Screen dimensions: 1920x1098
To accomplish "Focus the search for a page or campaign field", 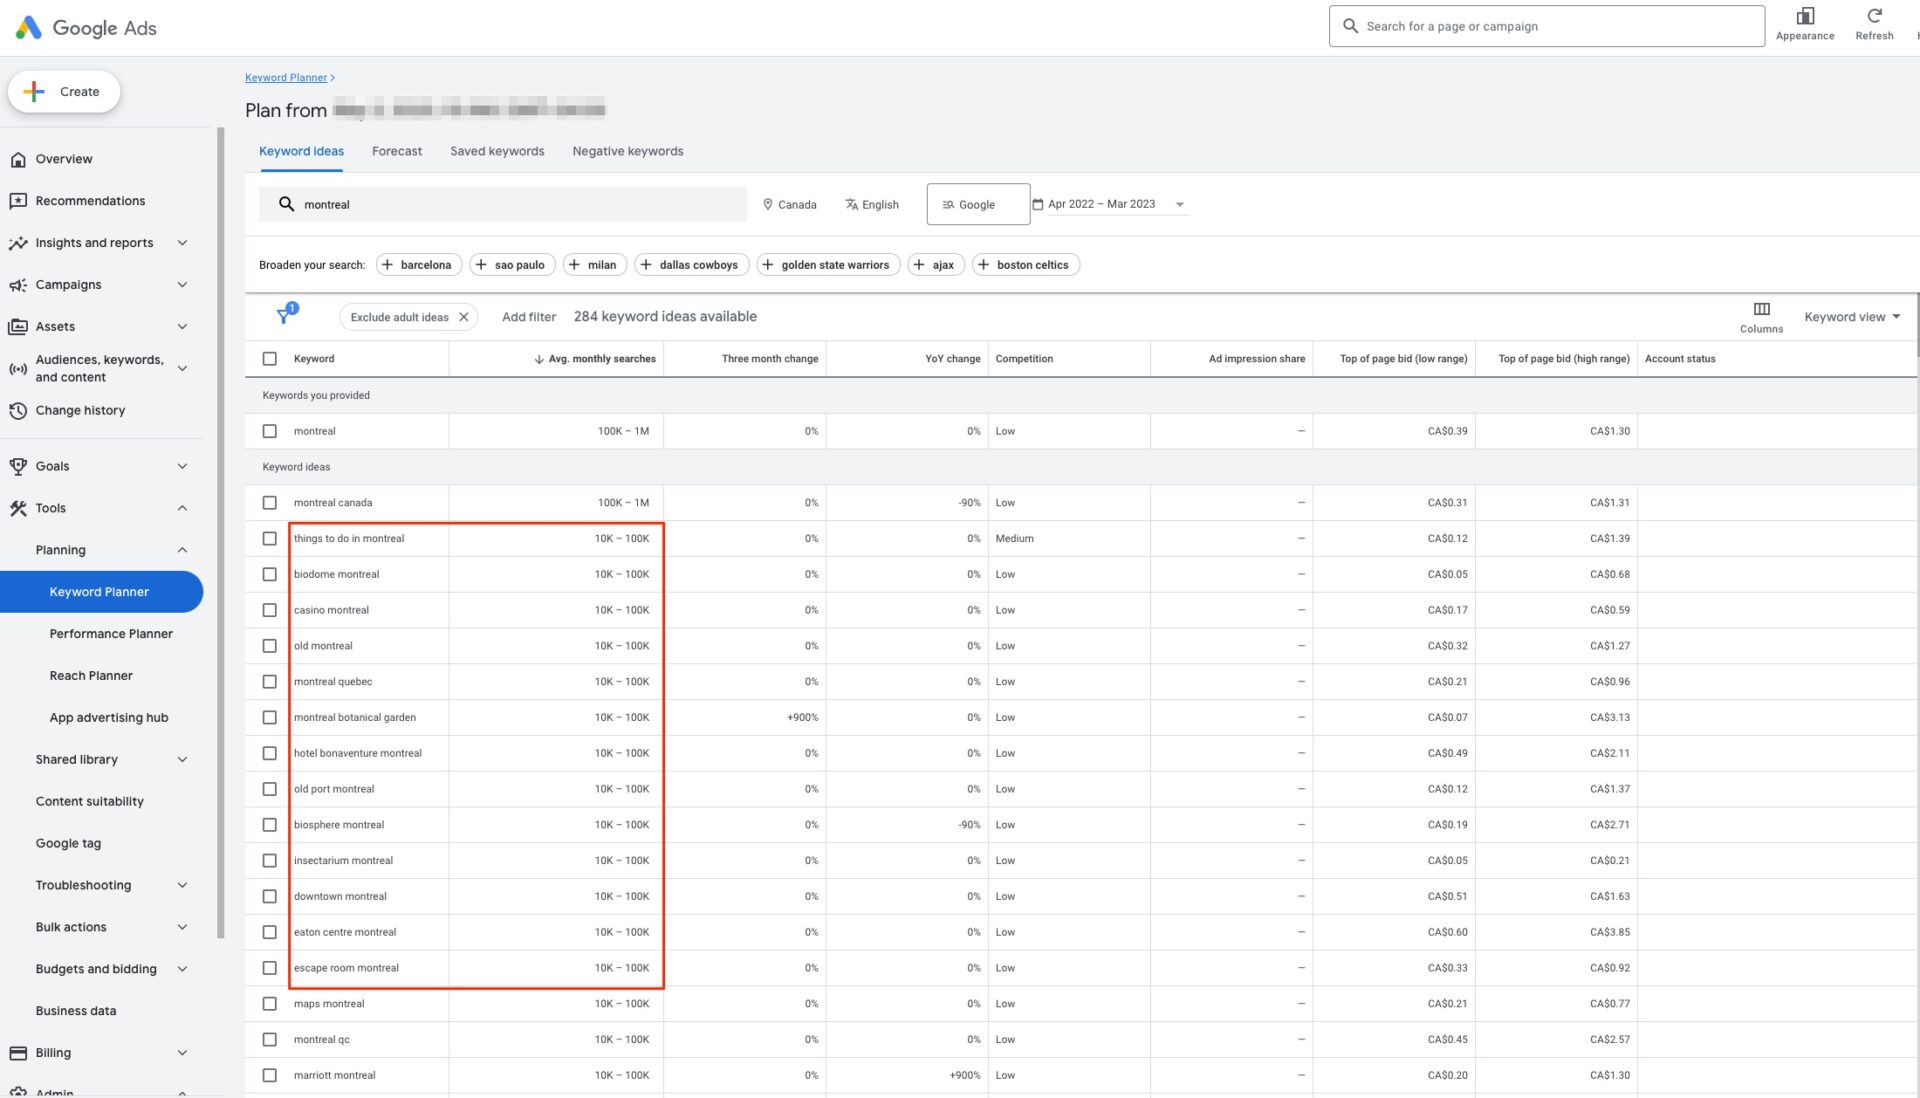I will 1546,27.
